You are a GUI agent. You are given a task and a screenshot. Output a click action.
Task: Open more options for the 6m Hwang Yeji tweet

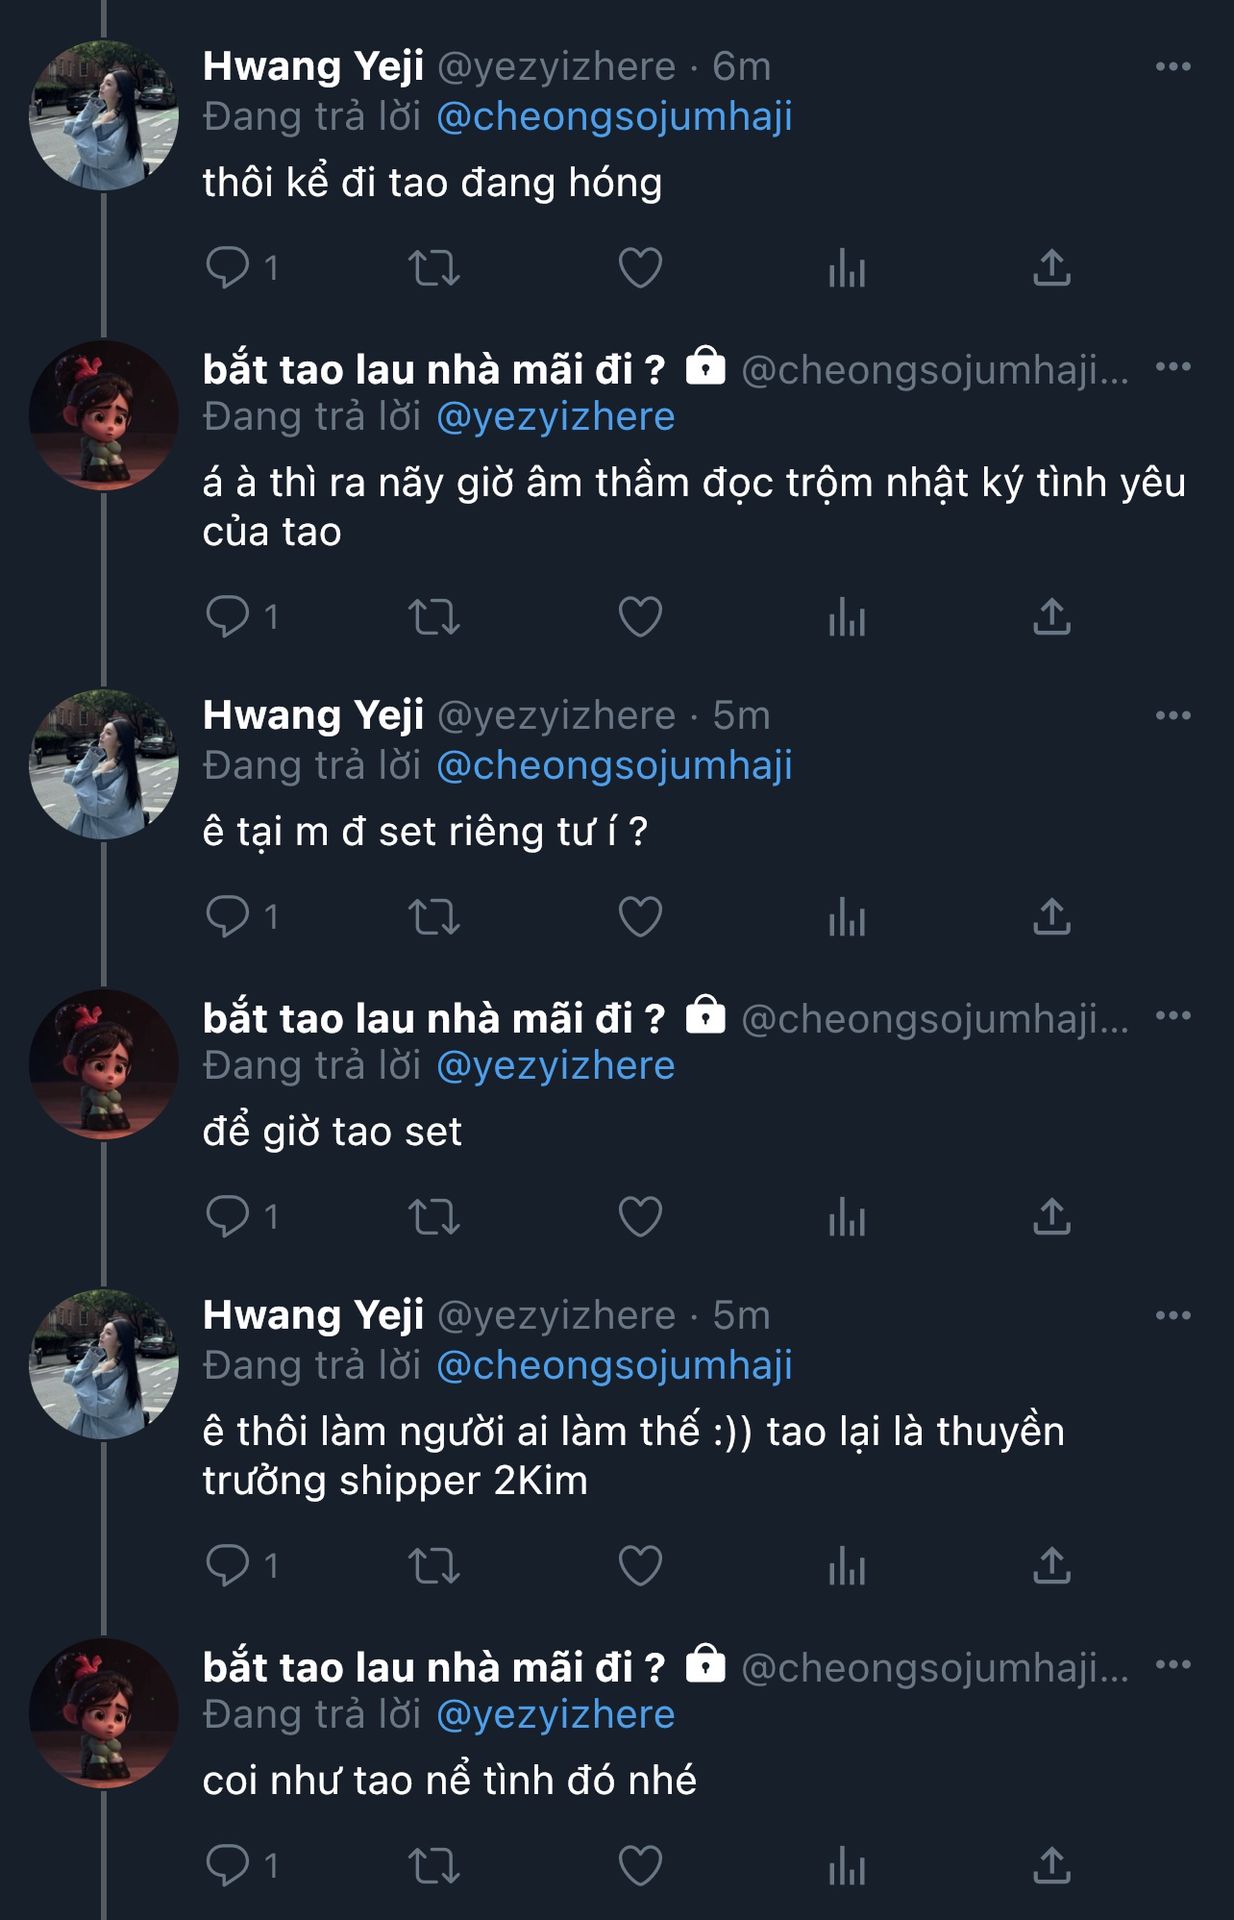click(x=1172, y=67)
